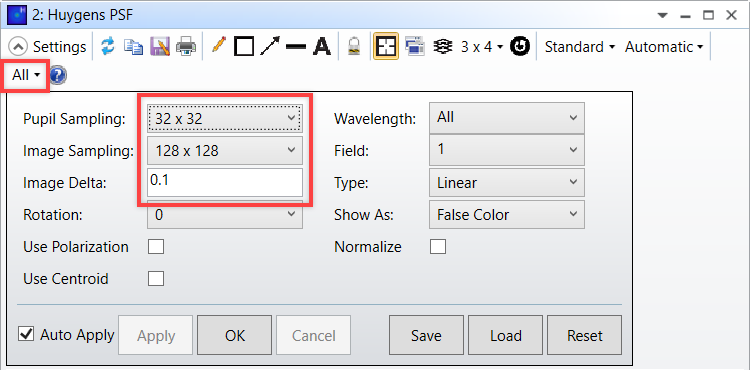The height and width of the screenshot is (370, 750).
Task: Click the Image Delta input field
Action: (x=224, y=183)
